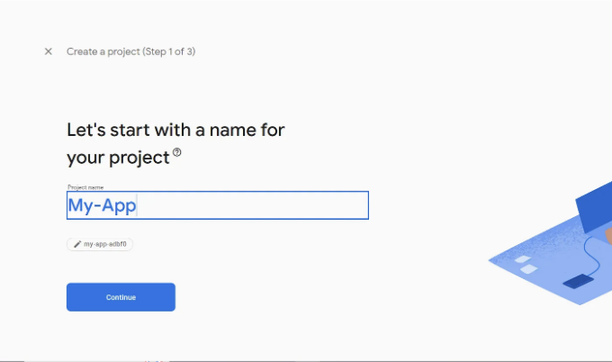The height and width of the screenshot is (362, 612).
Task: Place cursor in the My-App text
Action: pyautogui.click(x=102, y=205)
